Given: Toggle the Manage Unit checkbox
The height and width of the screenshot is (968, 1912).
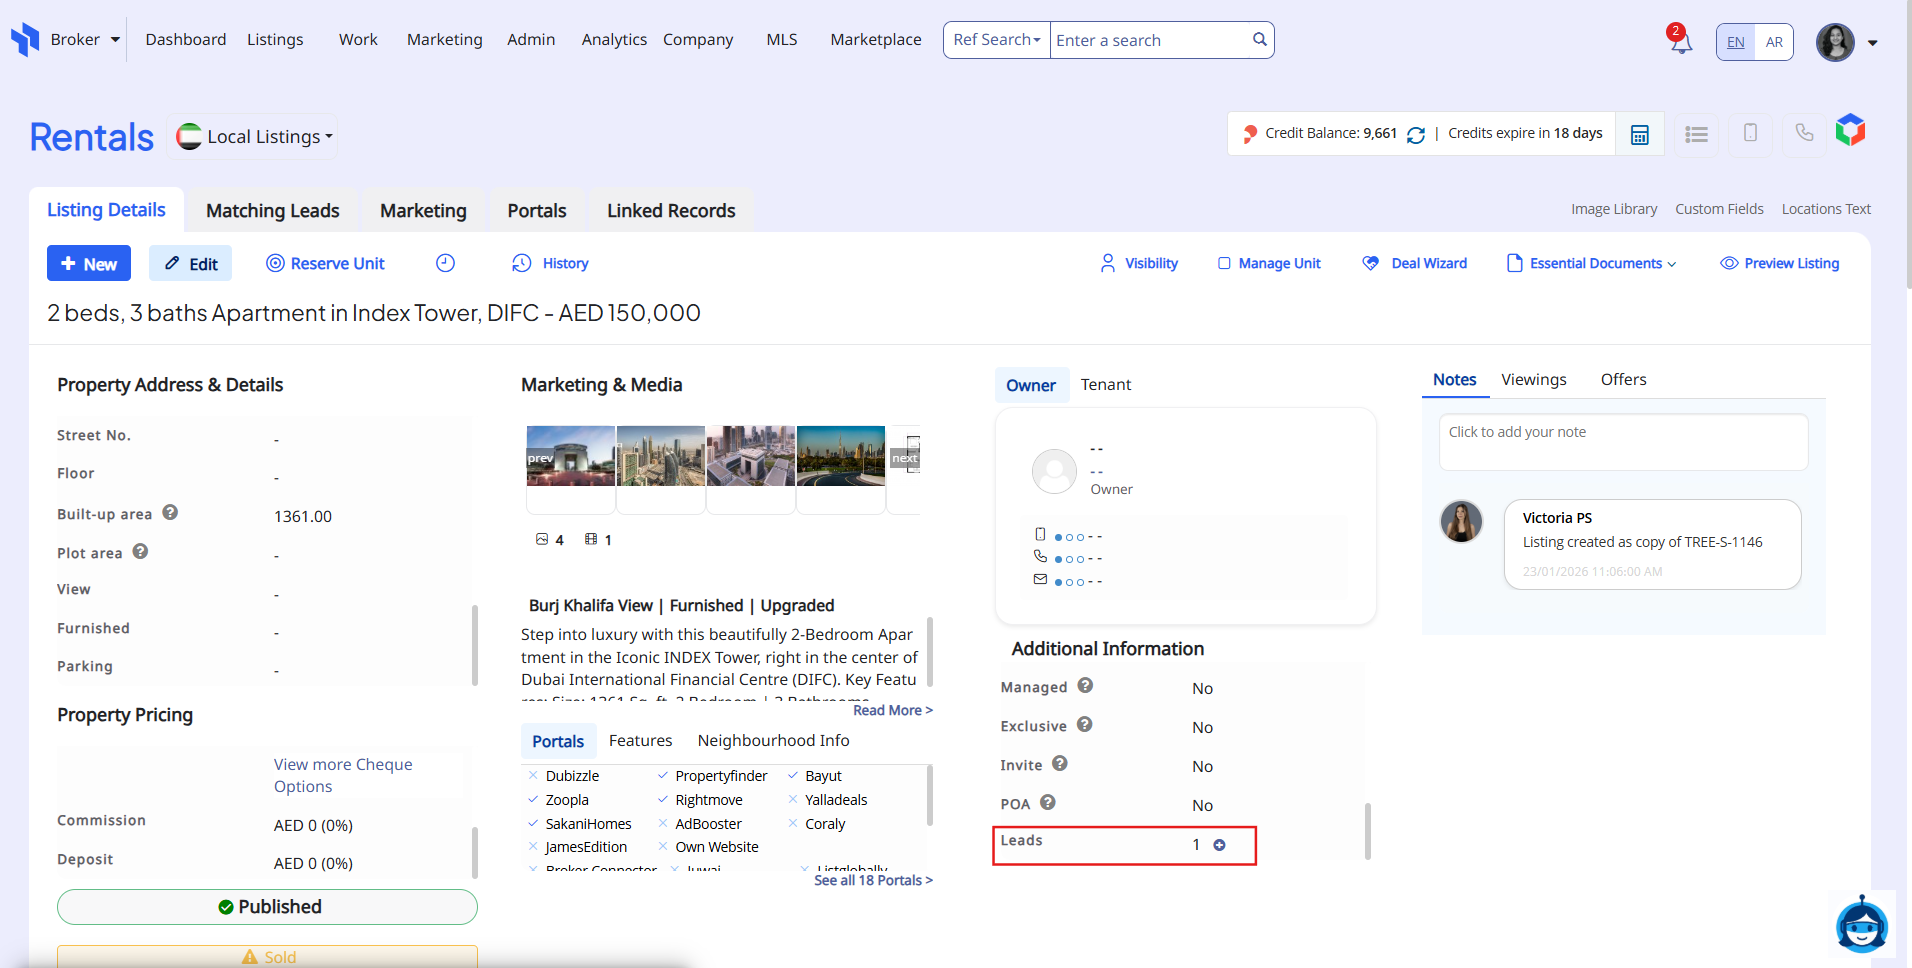Looking at the screenshot, I should [1224, 264].
